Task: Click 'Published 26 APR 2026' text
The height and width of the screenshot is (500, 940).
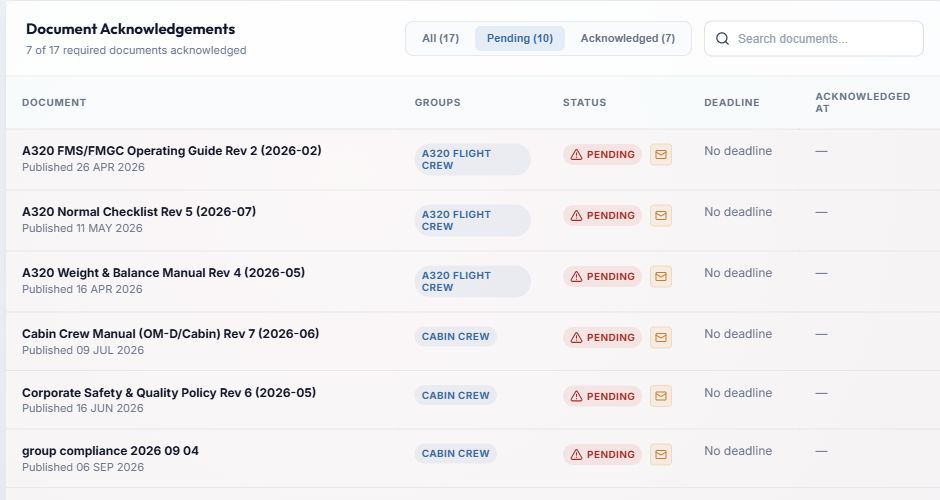Action: coord(83,167)
